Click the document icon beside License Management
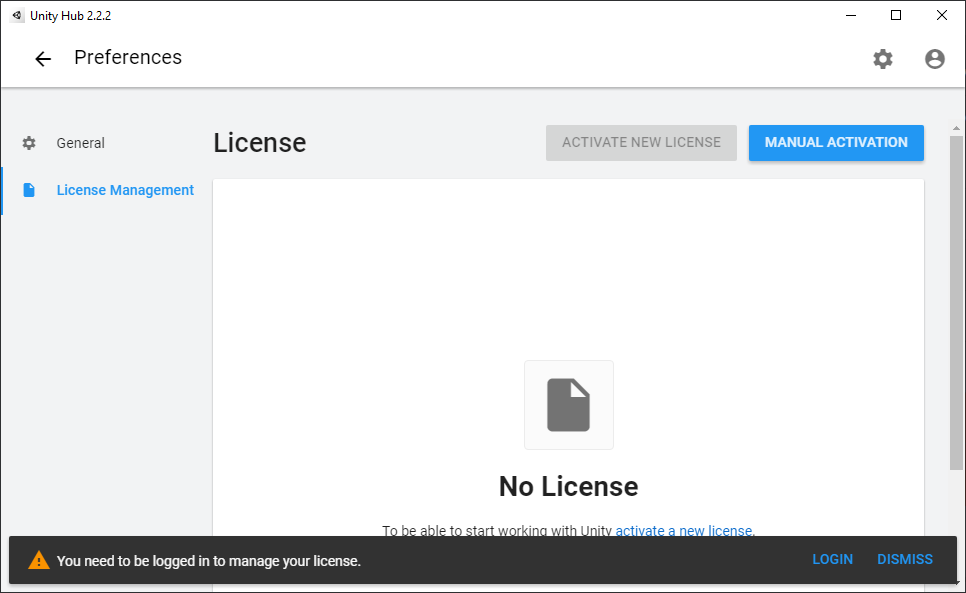Image resolution: width=966 pixels, height=593 pixels. (x=29, y=190)
